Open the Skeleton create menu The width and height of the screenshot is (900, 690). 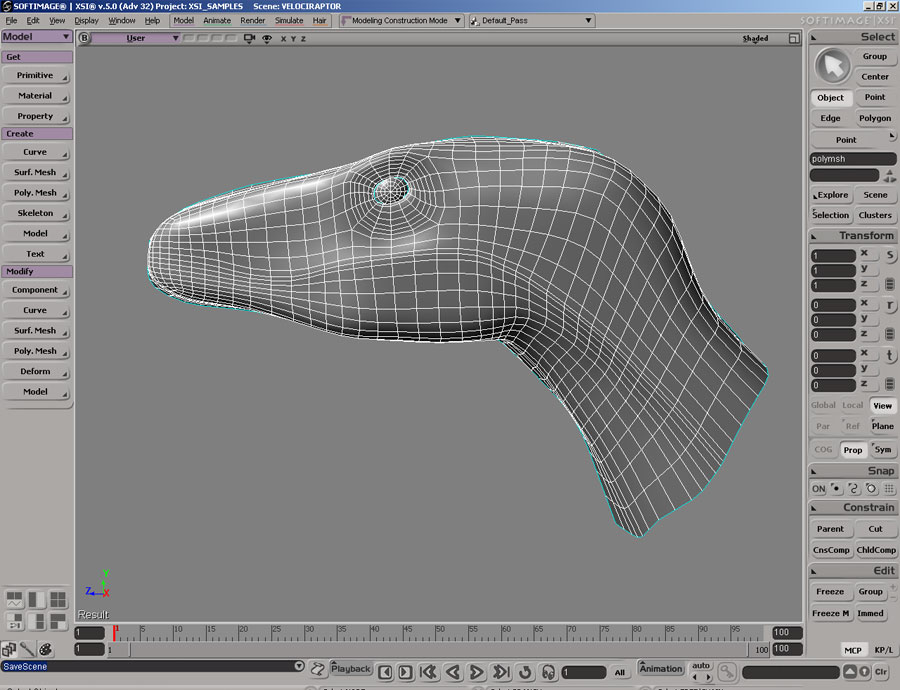(36, 213)
